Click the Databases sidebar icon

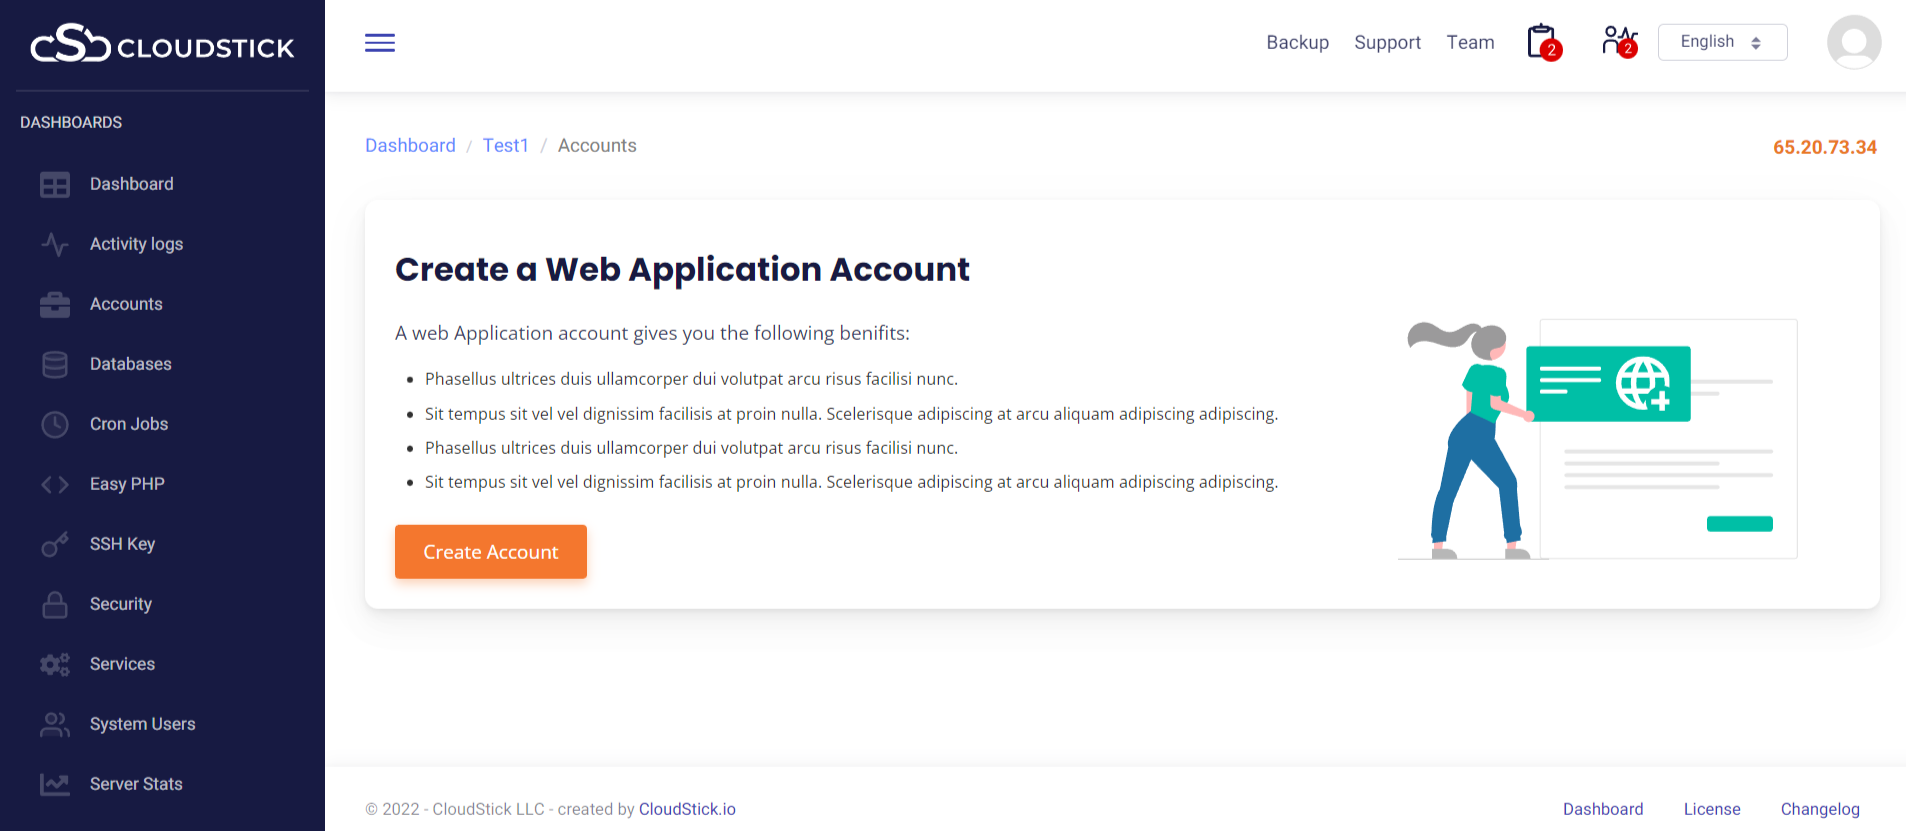click(55, 364)
